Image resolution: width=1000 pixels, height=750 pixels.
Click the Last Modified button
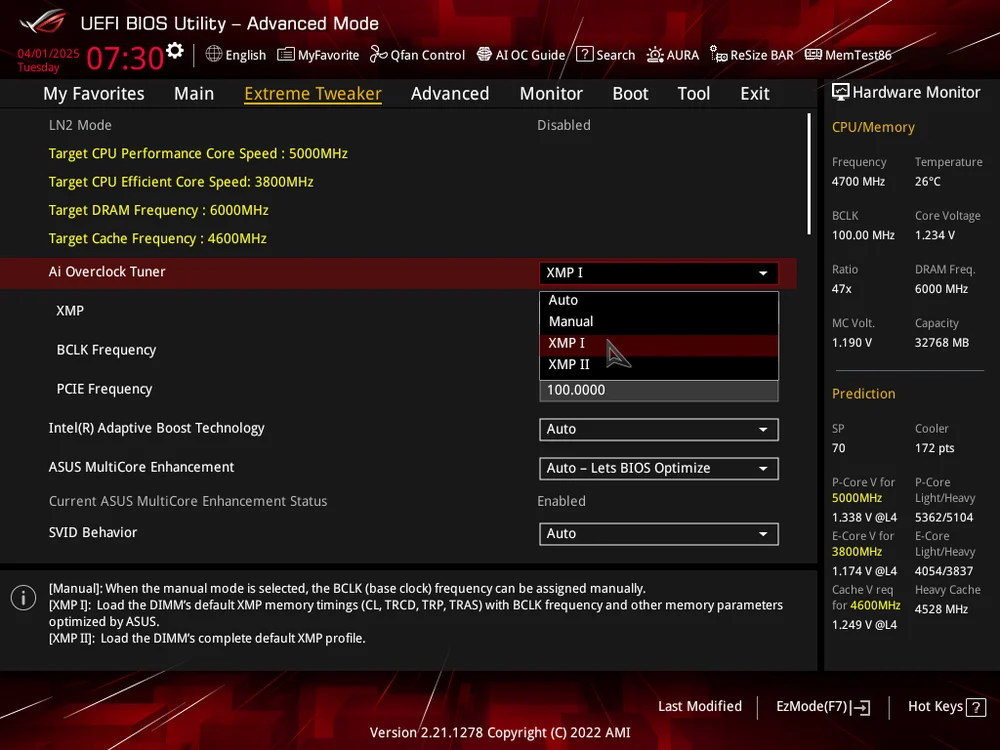click(x=700, y=707)
